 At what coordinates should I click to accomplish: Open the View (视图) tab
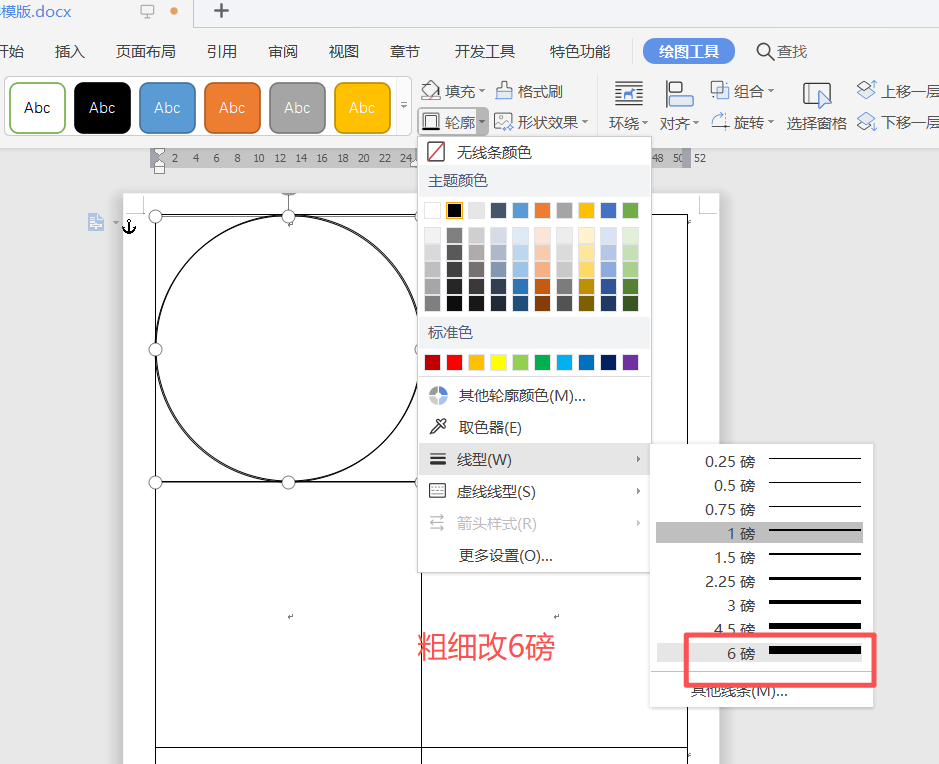click(344, 51)
